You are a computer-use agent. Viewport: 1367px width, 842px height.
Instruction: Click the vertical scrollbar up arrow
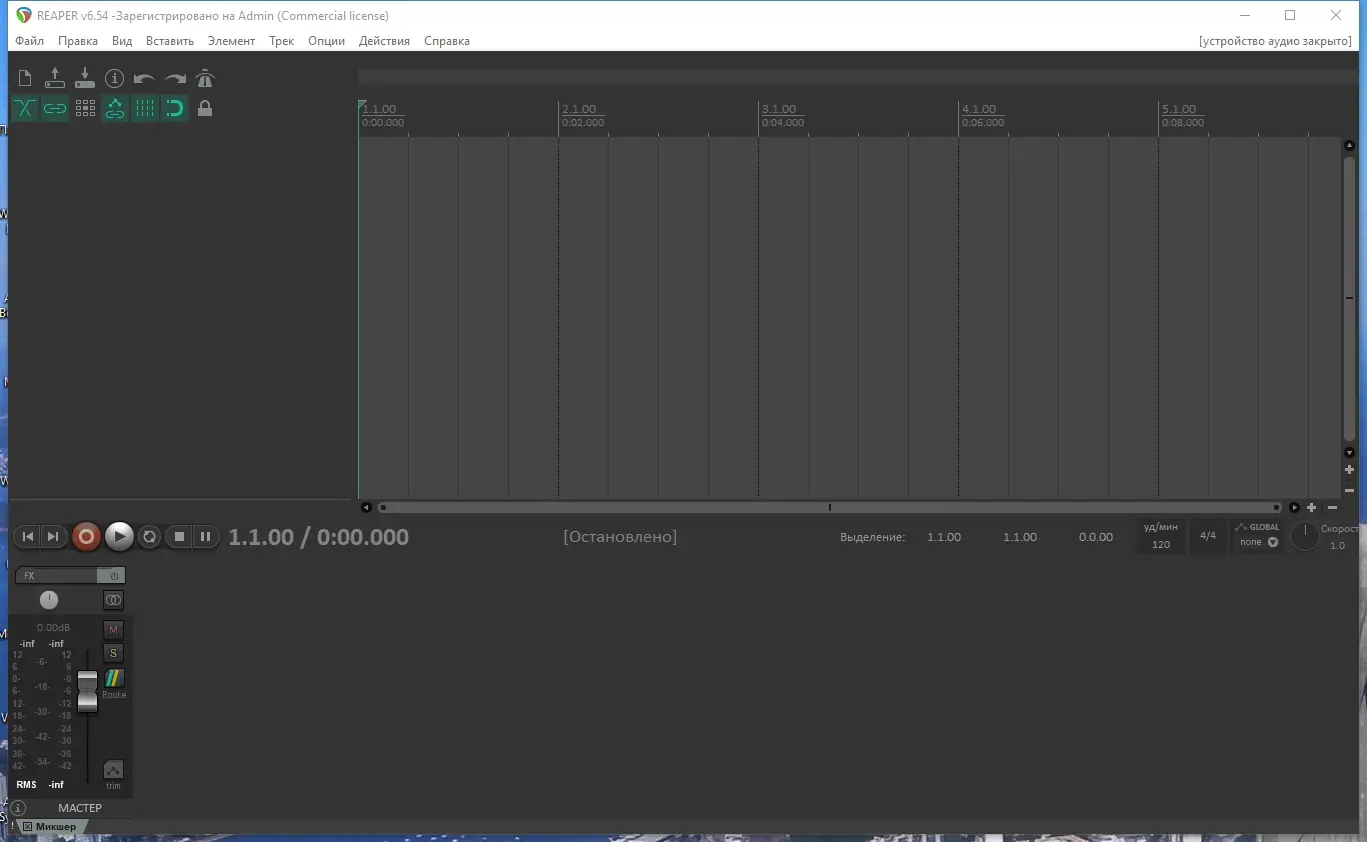click(x=1349, y=146)
